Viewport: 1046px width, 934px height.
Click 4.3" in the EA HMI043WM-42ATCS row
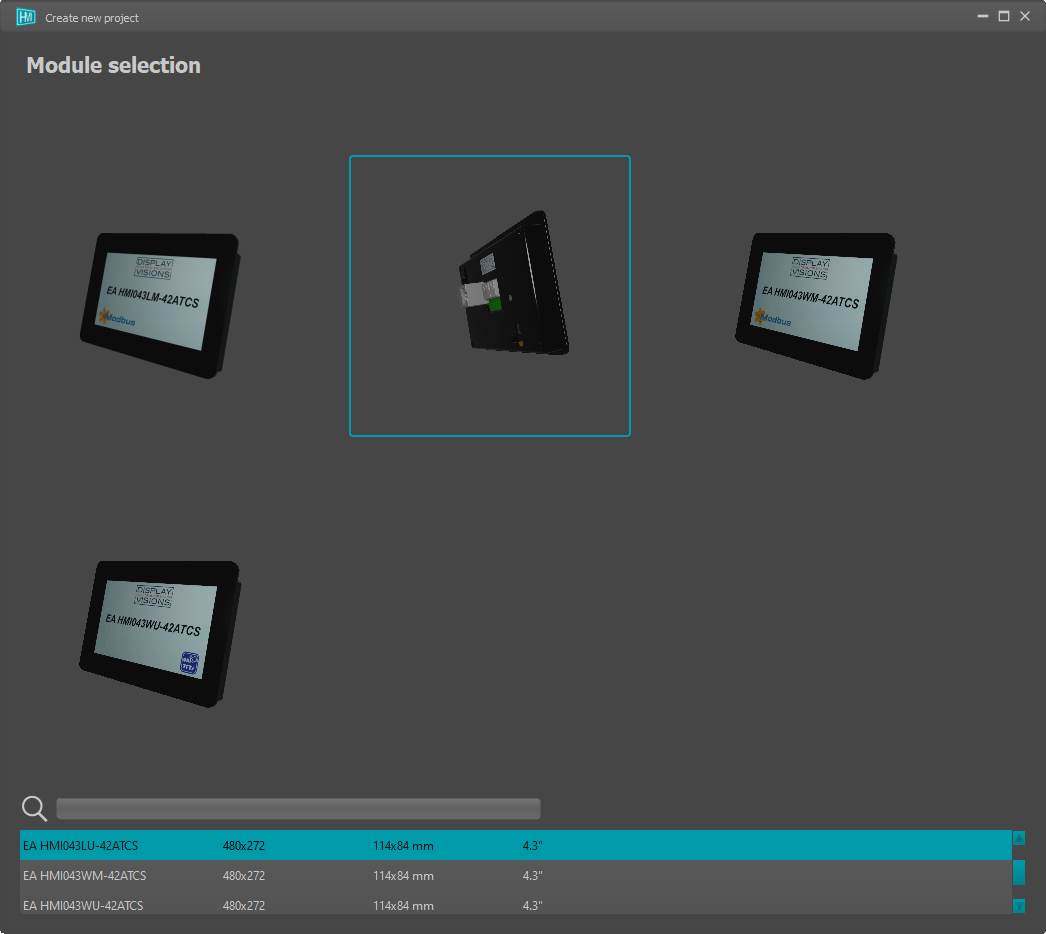coord(532,875)
